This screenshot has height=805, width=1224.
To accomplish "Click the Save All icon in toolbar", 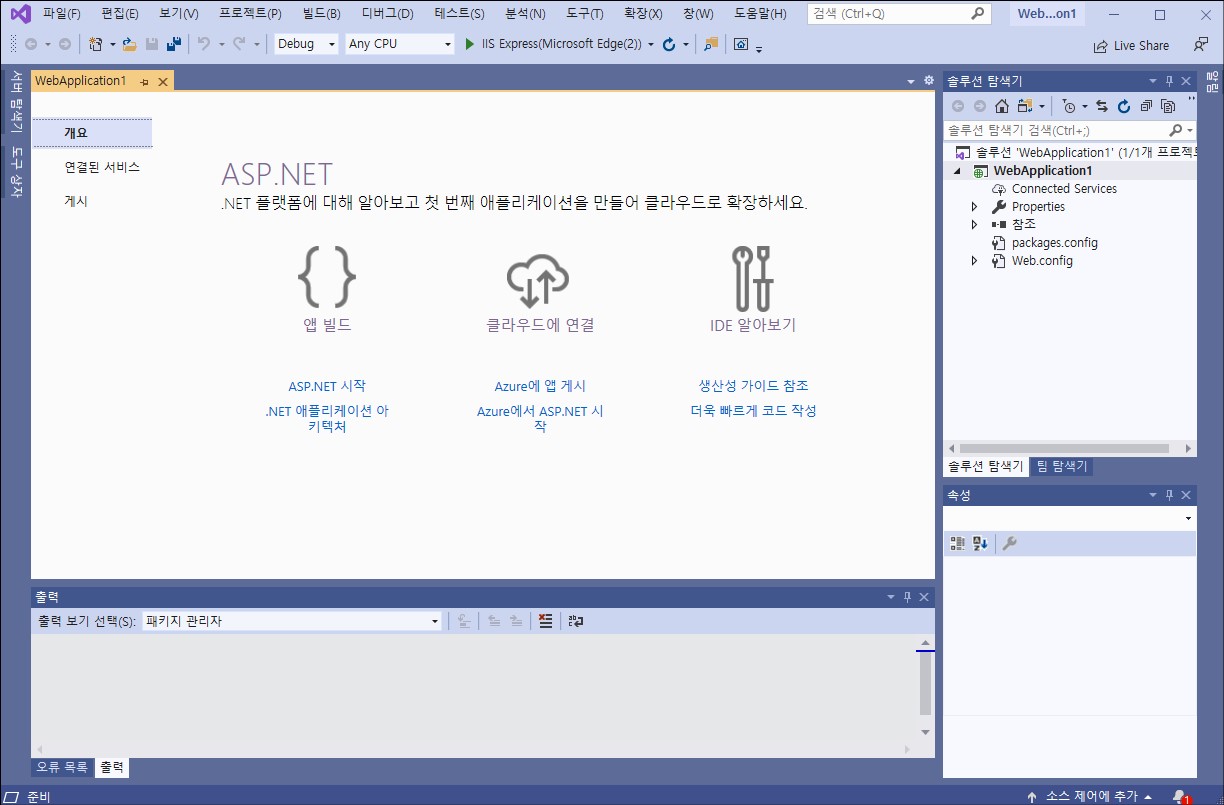I will [173, 44].
